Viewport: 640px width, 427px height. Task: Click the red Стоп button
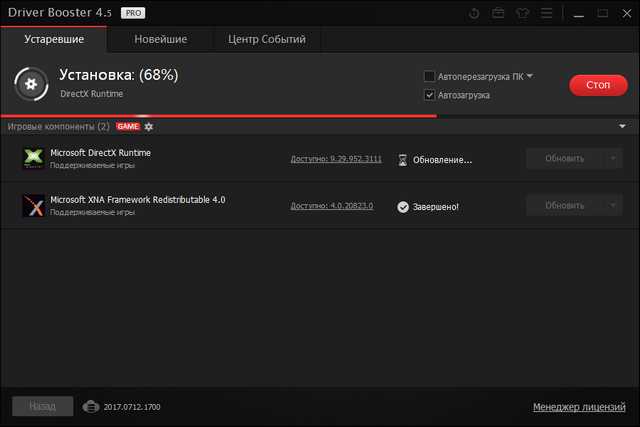point(598,85)
